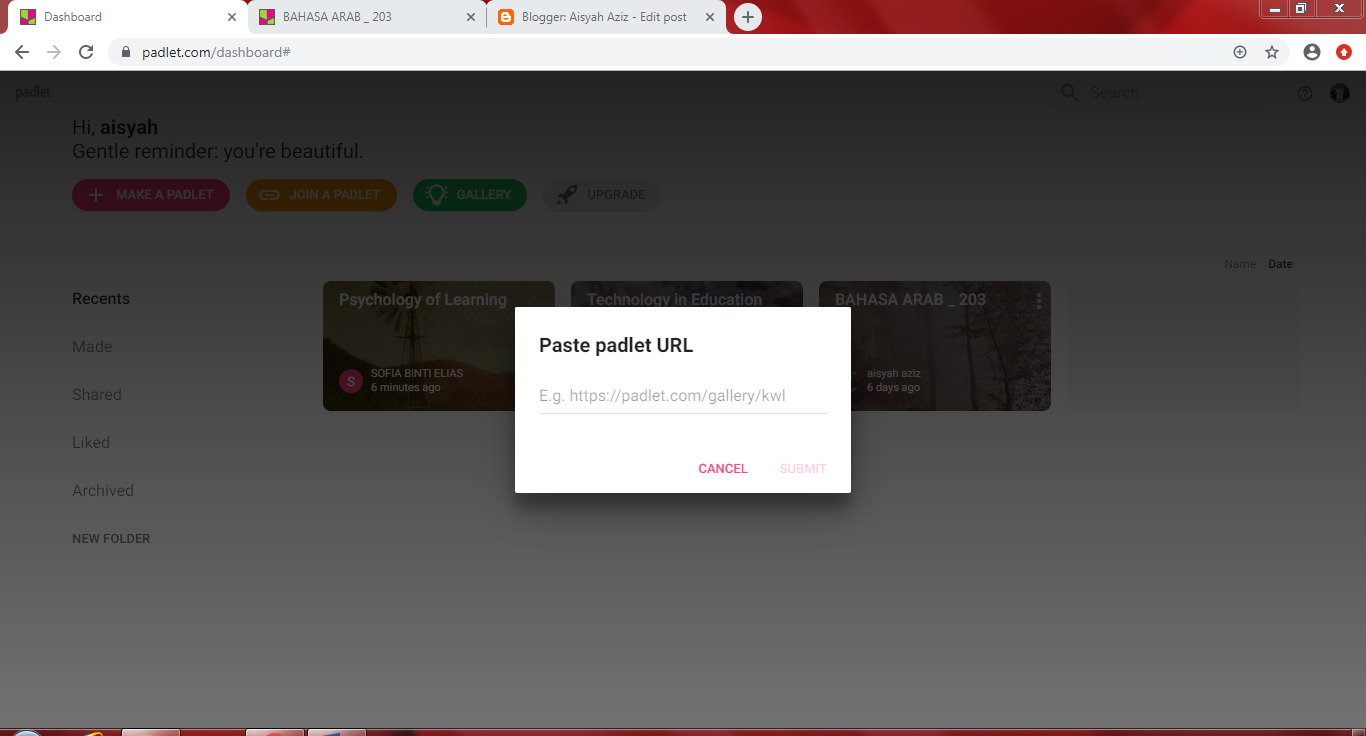Screen dimensions: 1366x736
Task: Sort padlets by Date
Action: point(1280,264)
